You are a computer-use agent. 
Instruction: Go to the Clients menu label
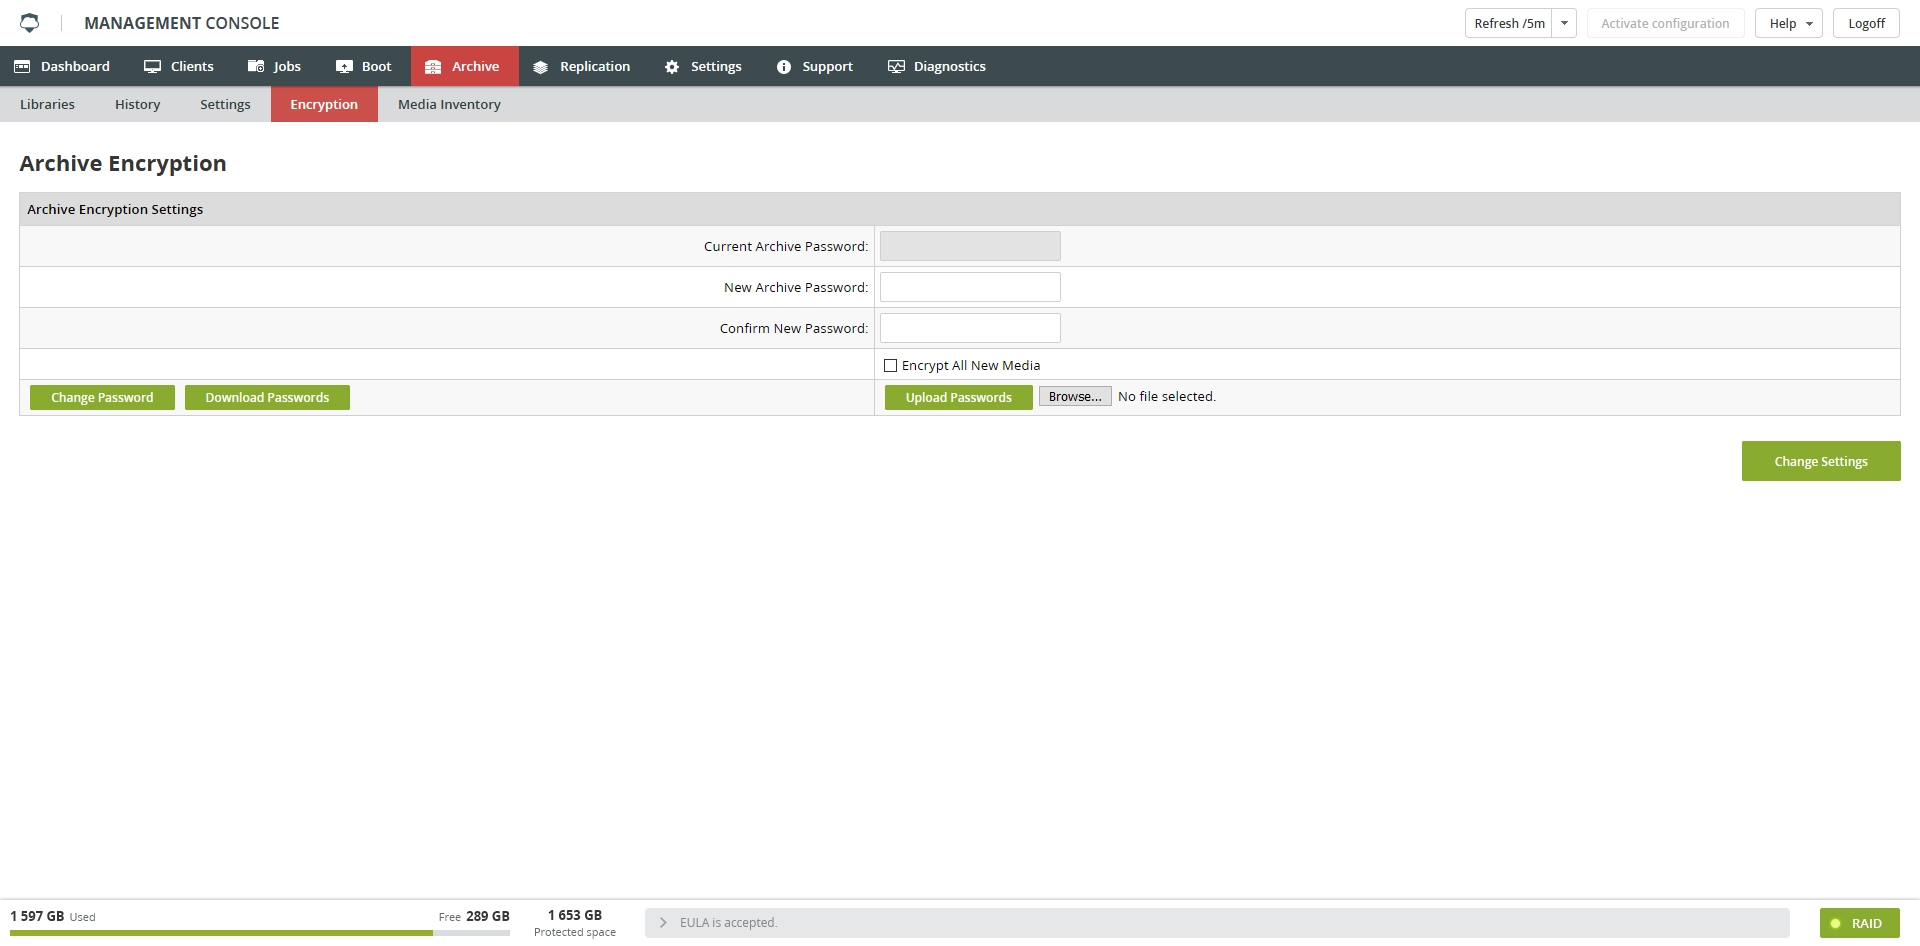coord(192,66)
